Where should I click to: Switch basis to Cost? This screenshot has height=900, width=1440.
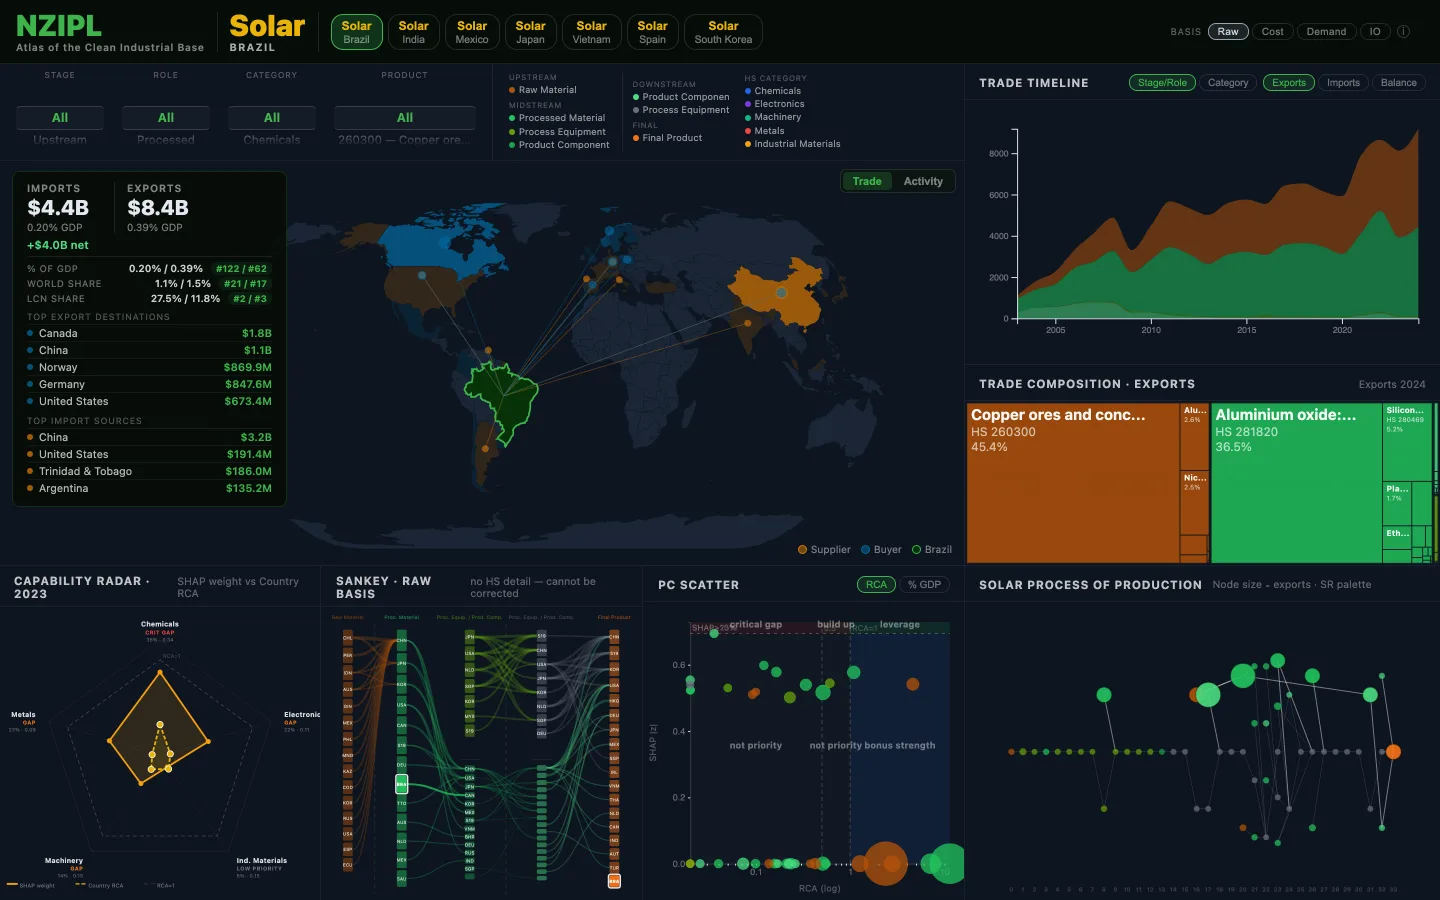1272,32
